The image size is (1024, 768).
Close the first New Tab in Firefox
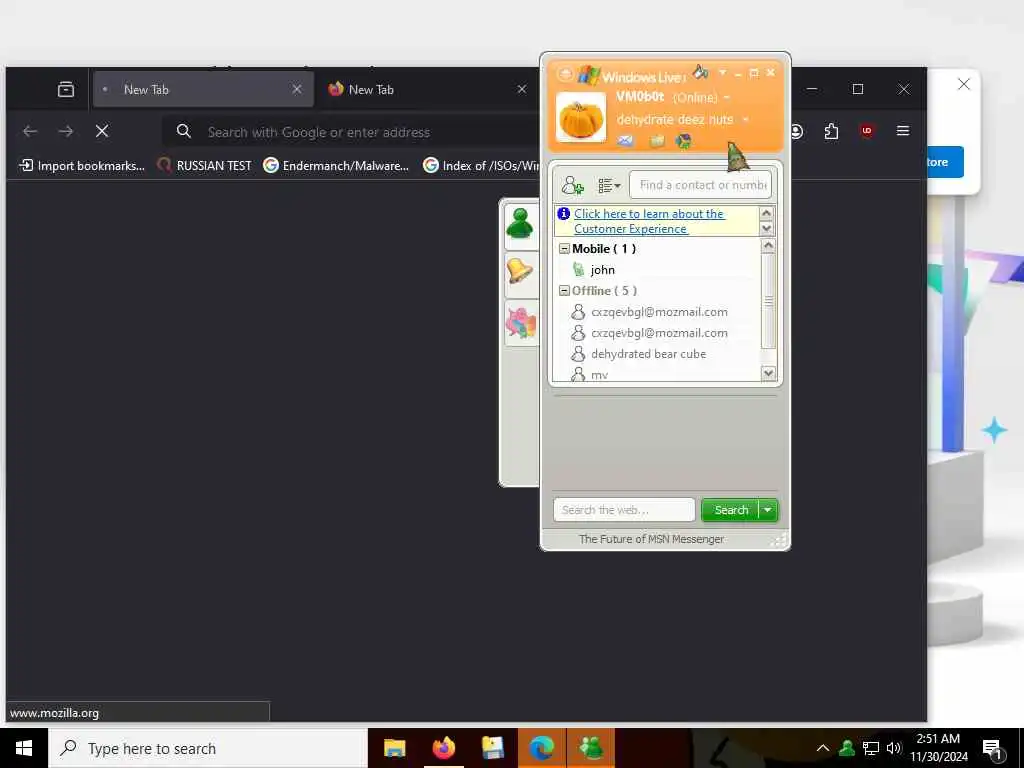(297, 89)
